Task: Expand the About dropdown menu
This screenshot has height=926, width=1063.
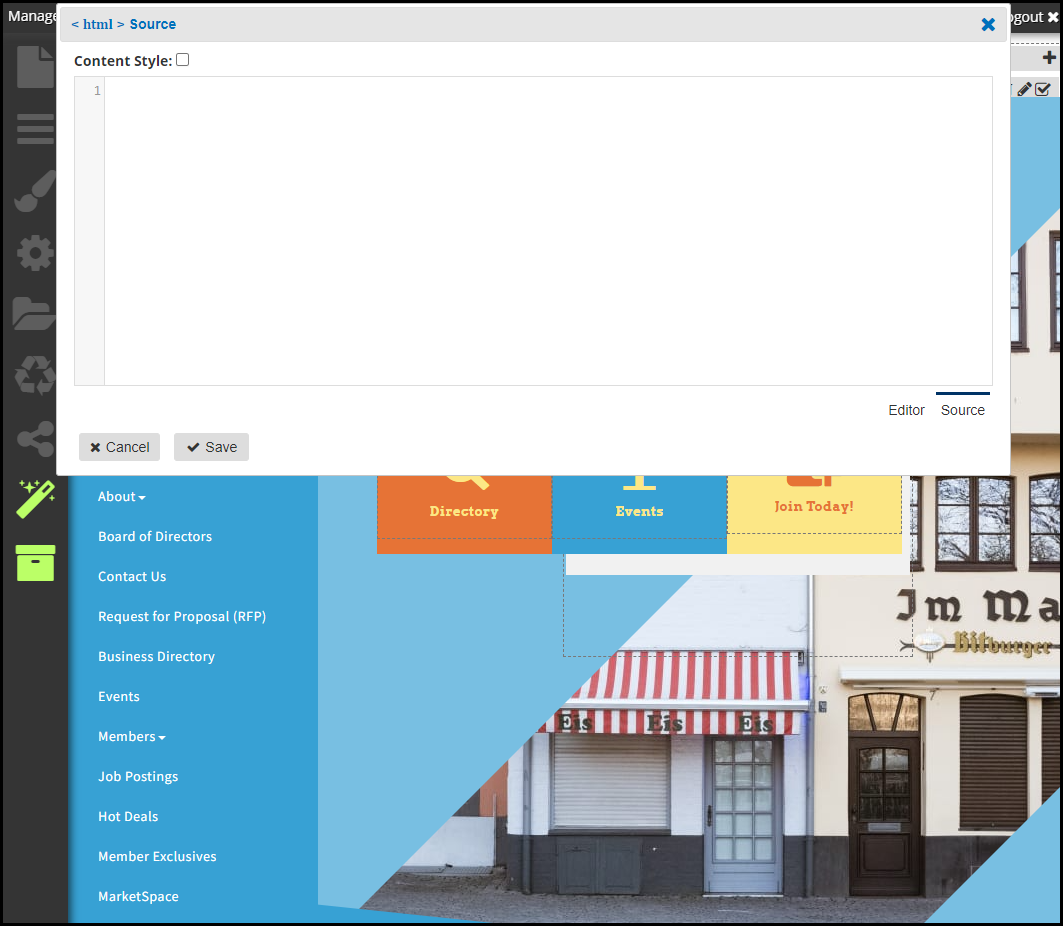Action: (x=121, y=497)
